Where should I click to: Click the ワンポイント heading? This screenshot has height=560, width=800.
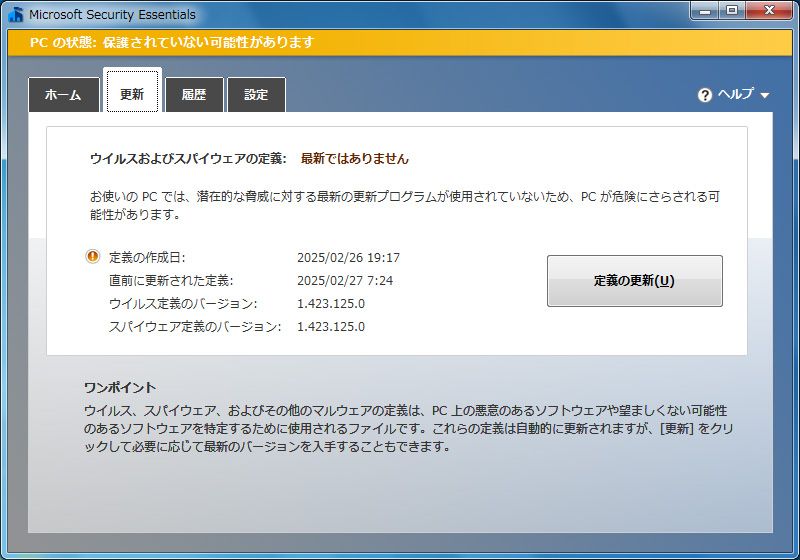(x=120, y=388)
